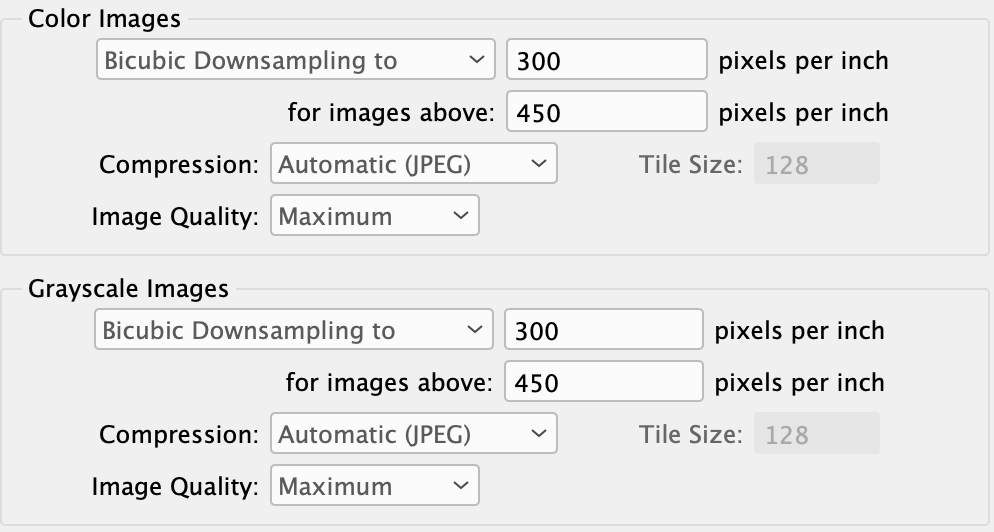
Task: Click the Grayscale Images Tile Size field
Action: click(x=816, y=434)
